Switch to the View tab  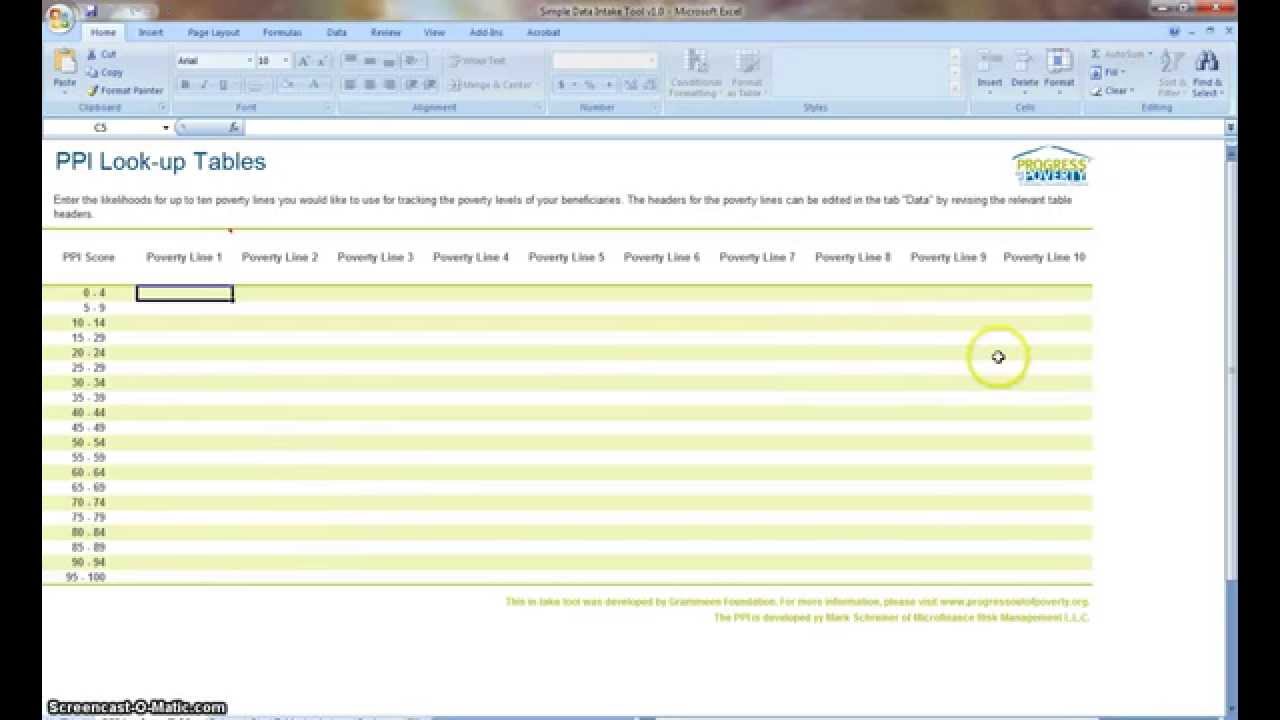coord(434,32)
